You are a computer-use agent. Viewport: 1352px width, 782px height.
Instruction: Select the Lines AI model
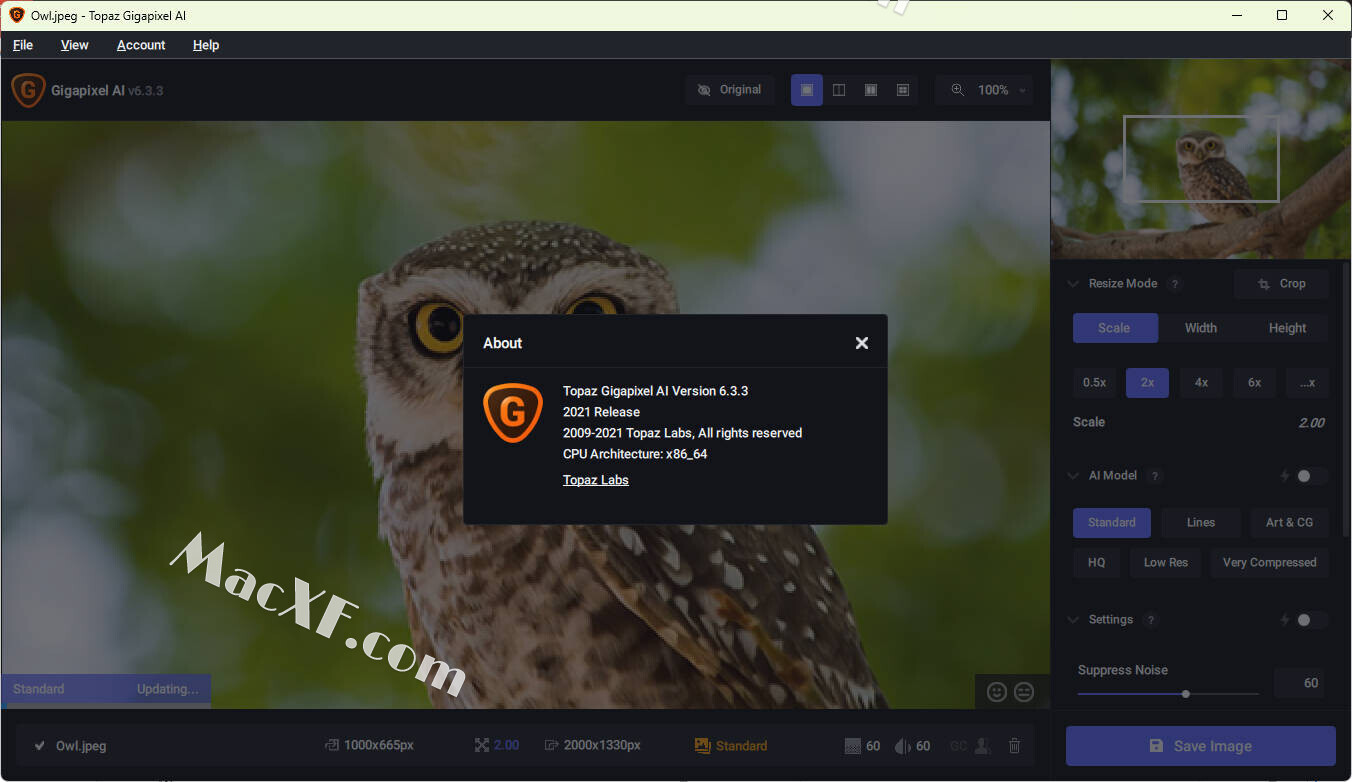point(1201,523)
